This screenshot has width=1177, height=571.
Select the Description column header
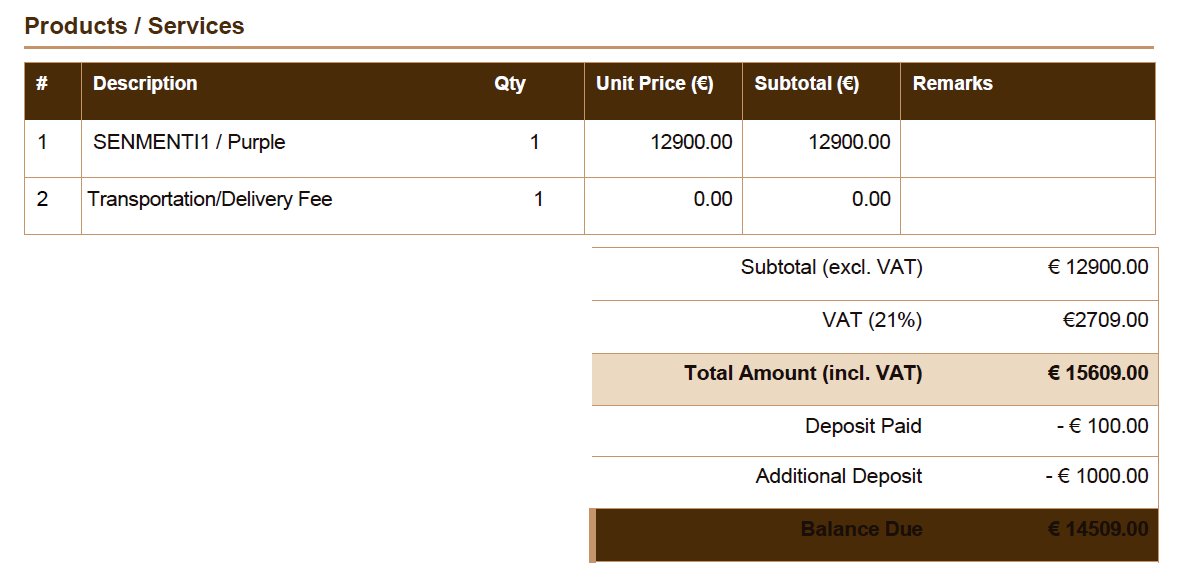tap(145, 83)
